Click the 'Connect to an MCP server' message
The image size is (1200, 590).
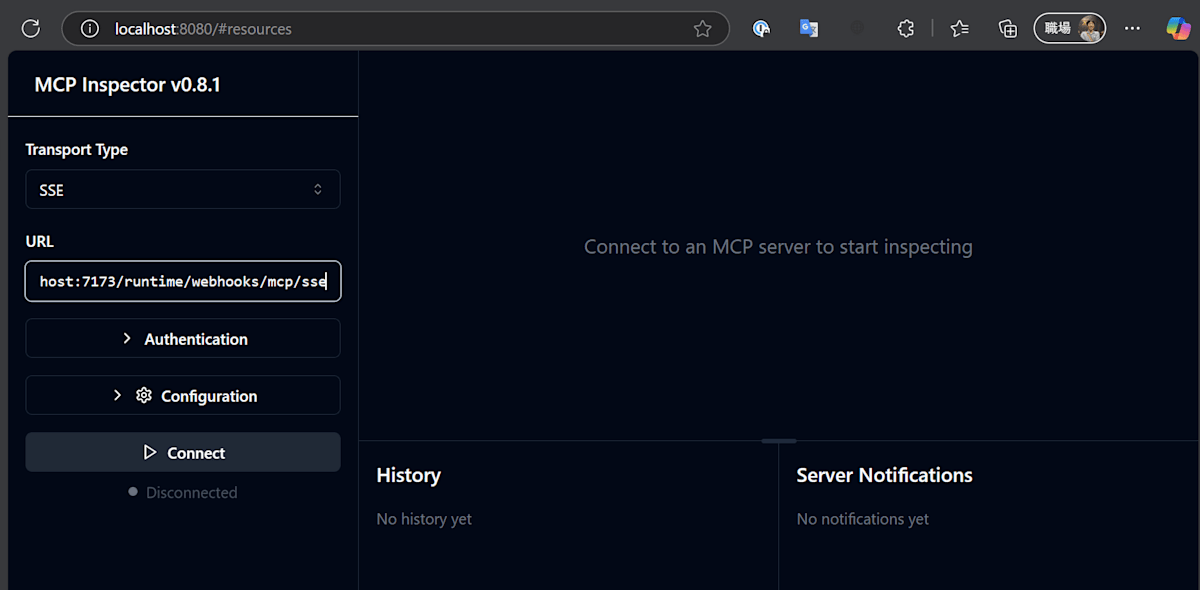(x=778, y=246)
